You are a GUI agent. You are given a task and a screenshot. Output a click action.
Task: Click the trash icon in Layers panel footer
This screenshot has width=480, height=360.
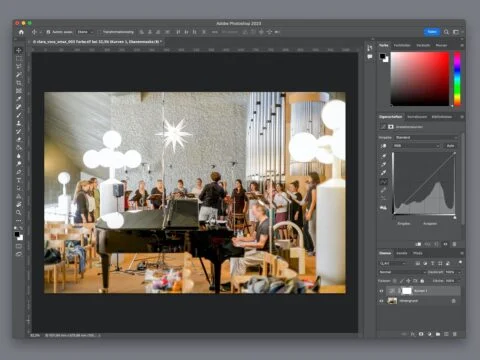click(455, 334)
